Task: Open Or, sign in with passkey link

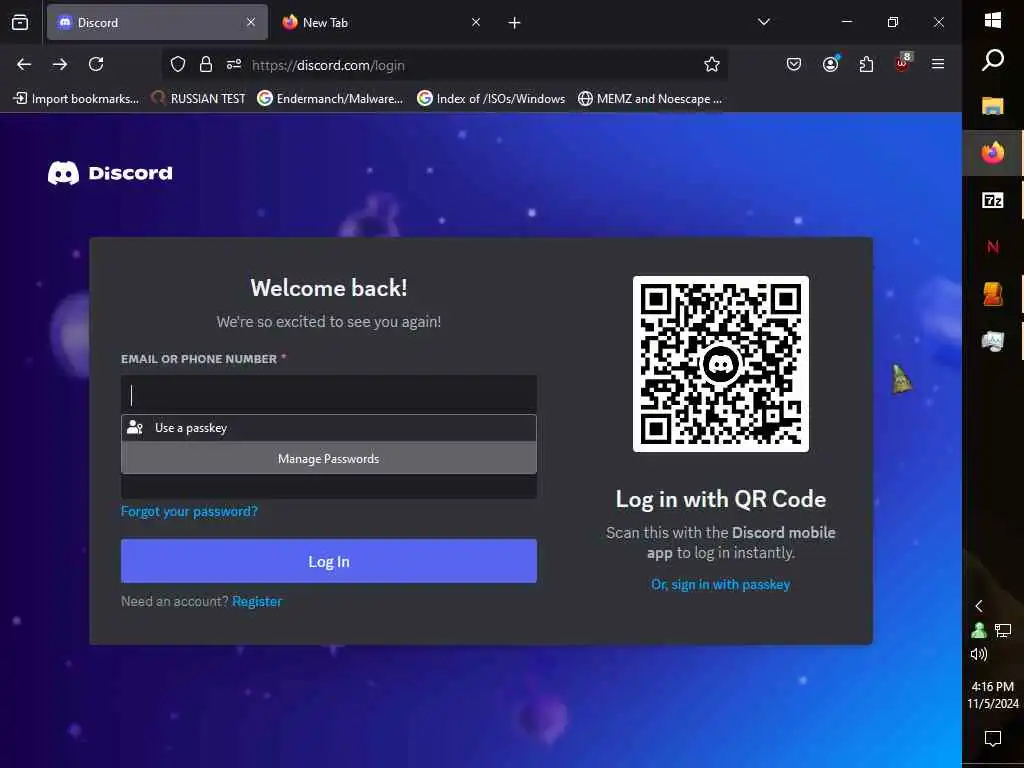Action: (720, 584)
